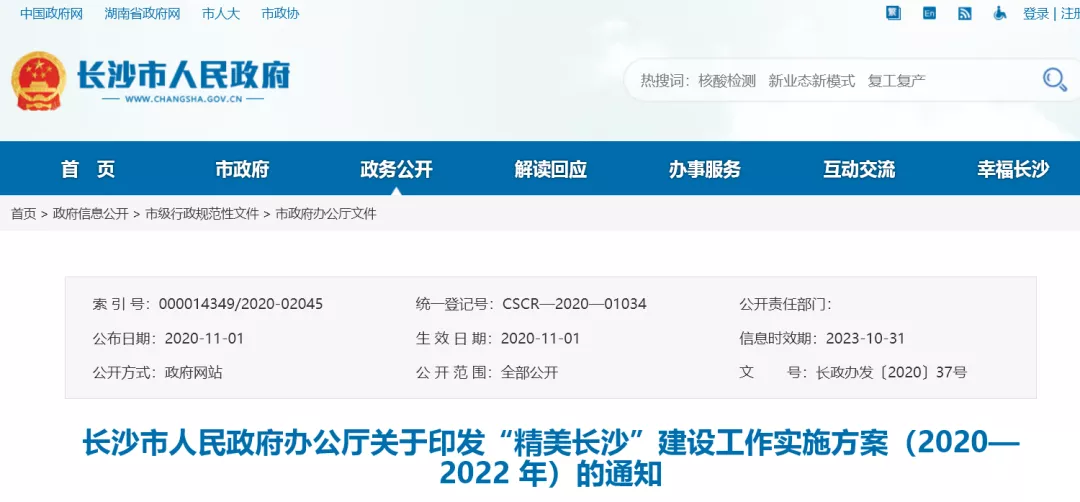This screenshot has width=1080, height=502.
Task: Enable accessibility mode via wheelchair icon
Action: coord(1000,13)
